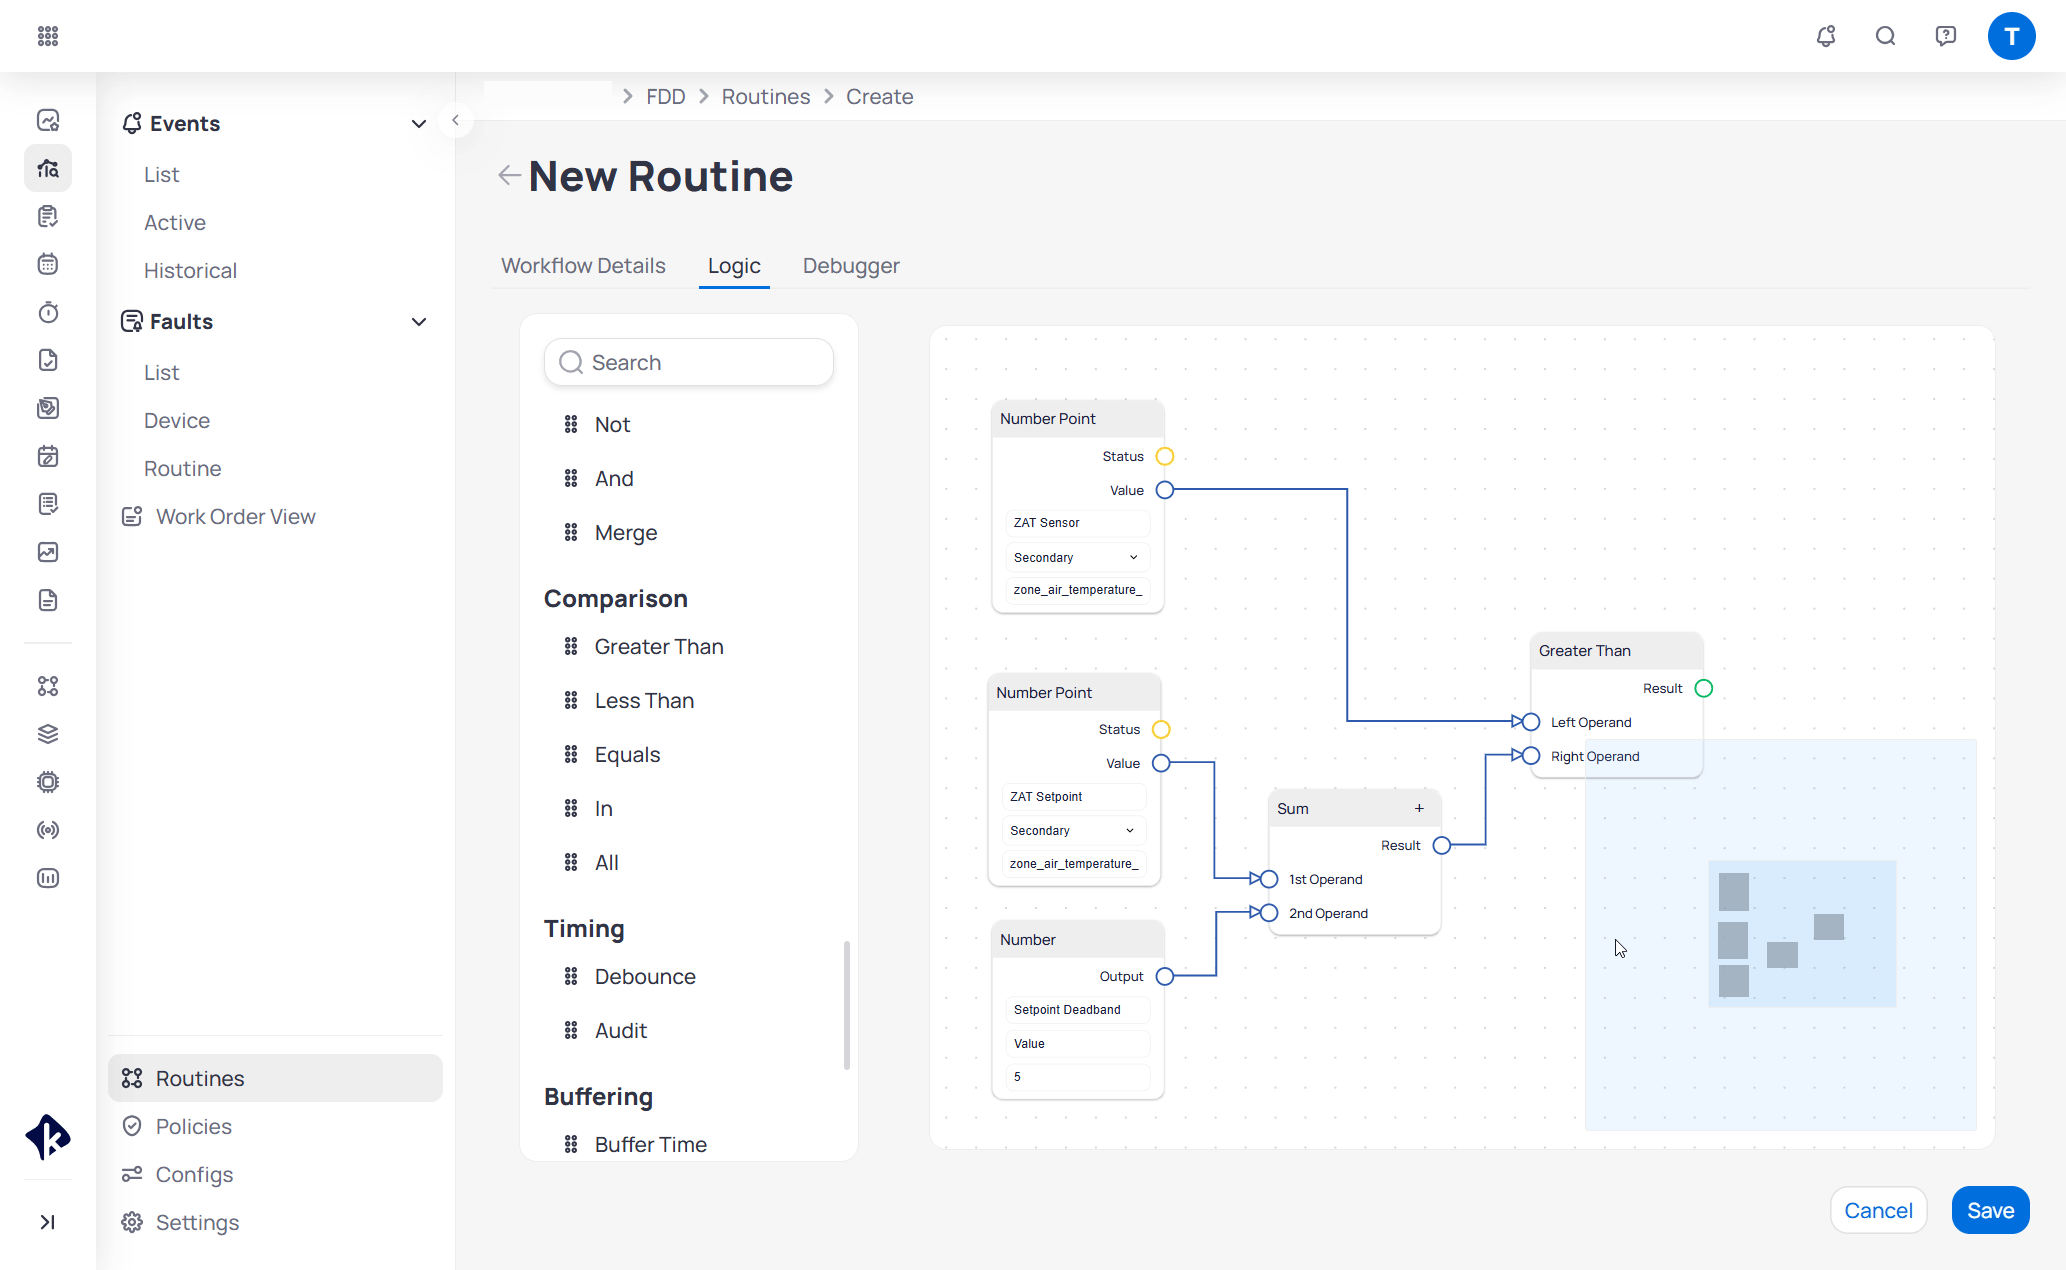The image size is (2066, 1270).
Task: Select the Merge node drag handle icon
Action: [x=571, y=533]
